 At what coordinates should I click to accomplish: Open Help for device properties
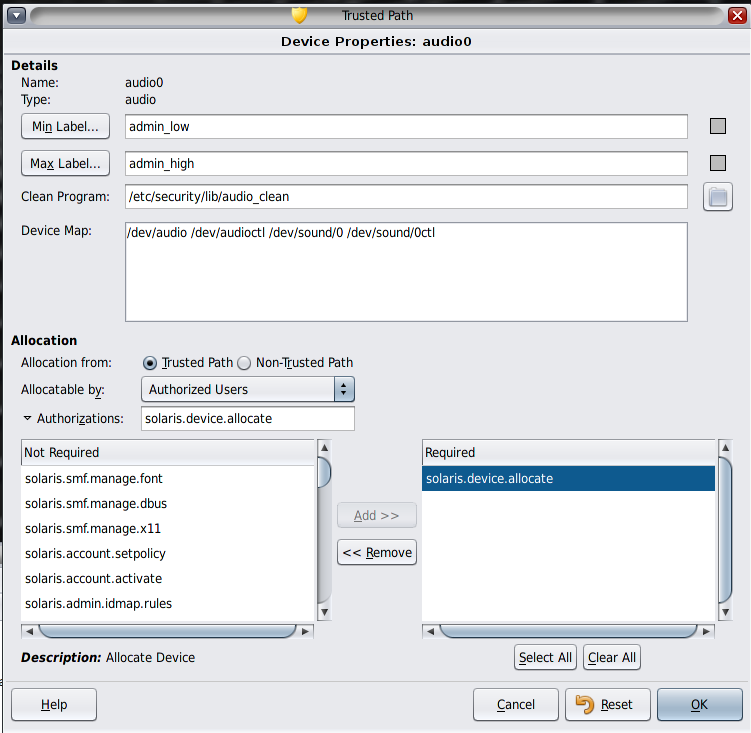(54, 704)
